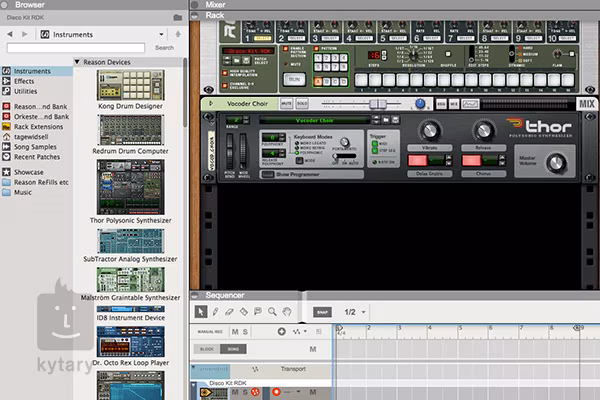
Task: Choose the Magnify tool in sequencer toolbar
Action: point(272,312)
